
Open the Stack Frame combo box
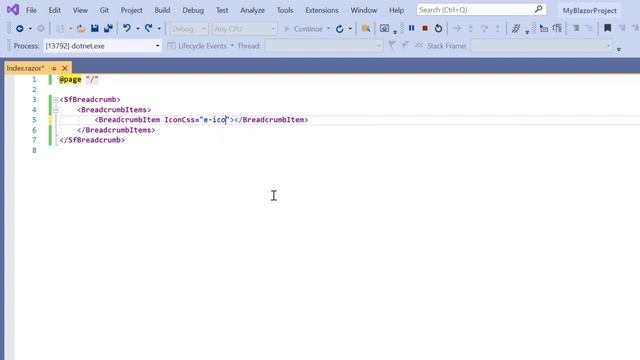tap(542, 46)
